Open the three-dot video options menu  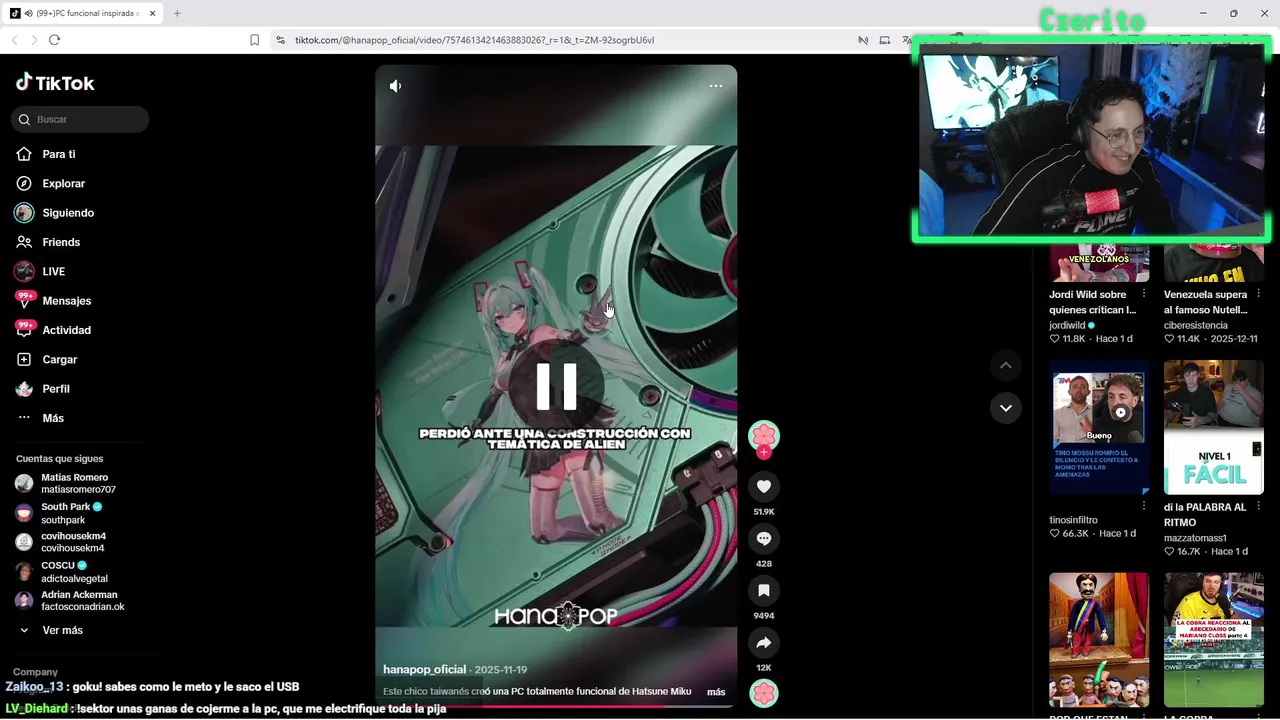tap(716, 86)
